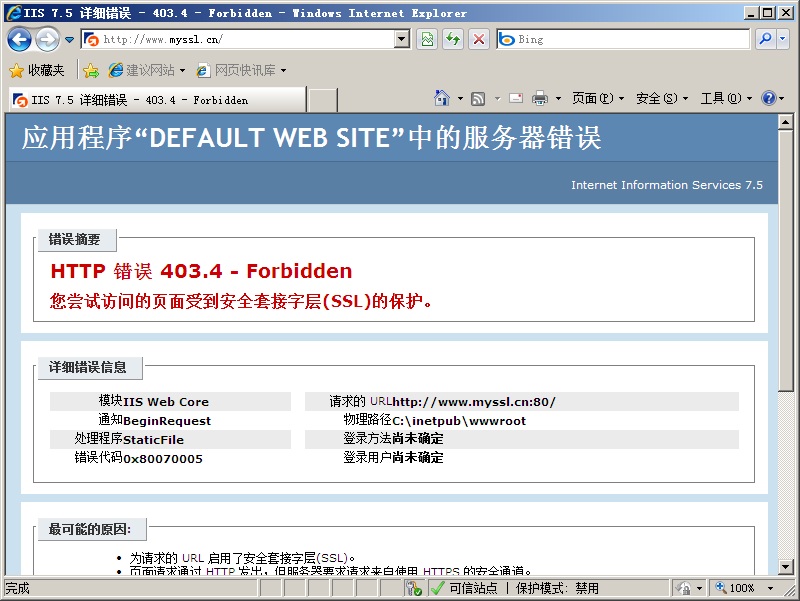Open the 页面(P) menu

click(x=598, y=98)
